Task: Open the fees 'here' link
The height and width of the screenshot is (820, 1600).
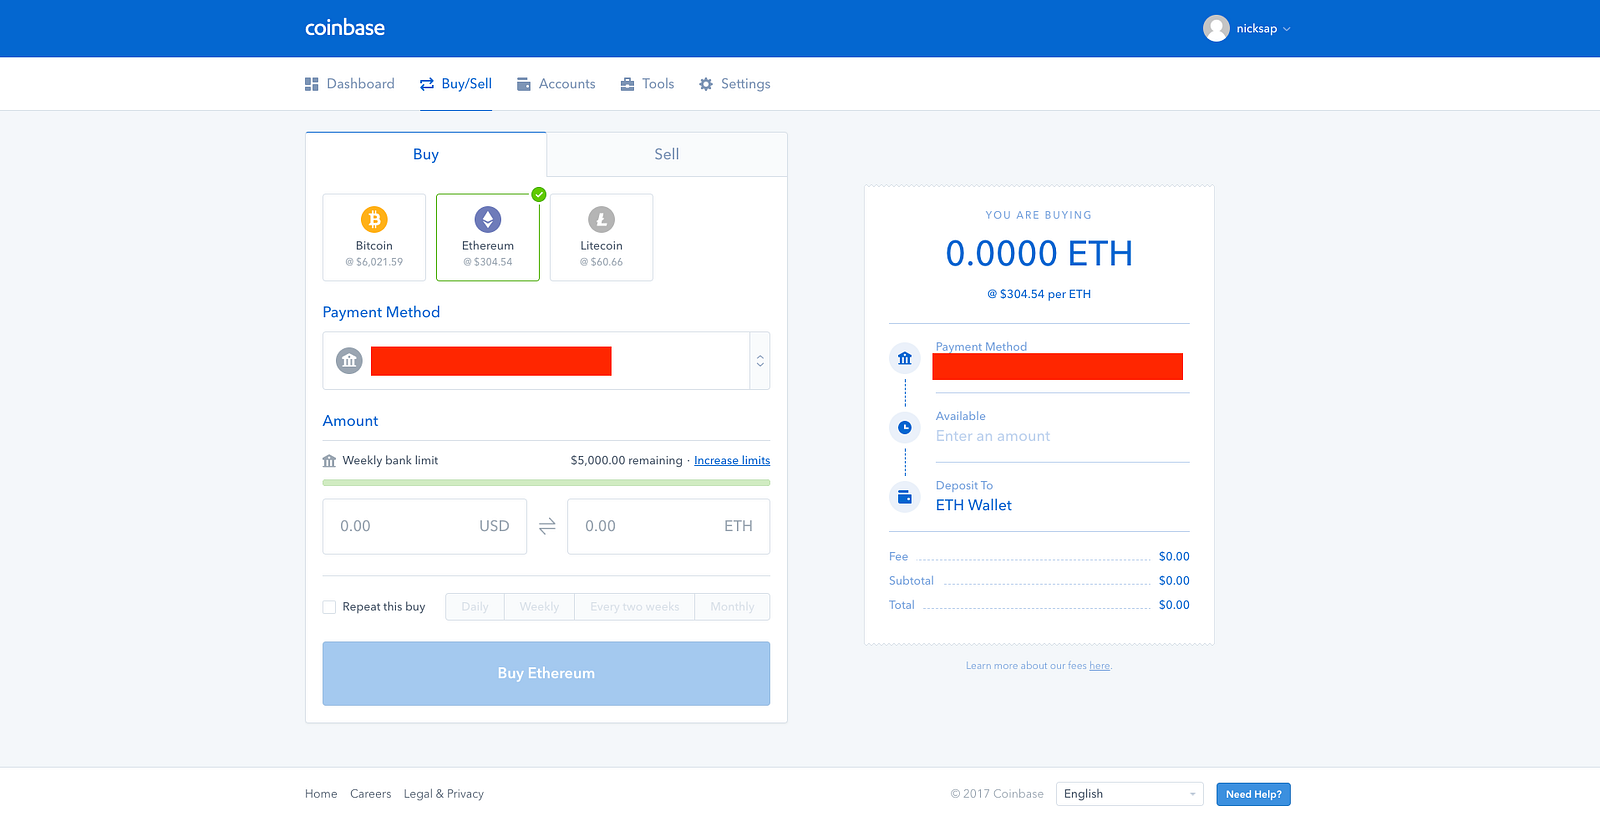Action: tap(1099, 666)
